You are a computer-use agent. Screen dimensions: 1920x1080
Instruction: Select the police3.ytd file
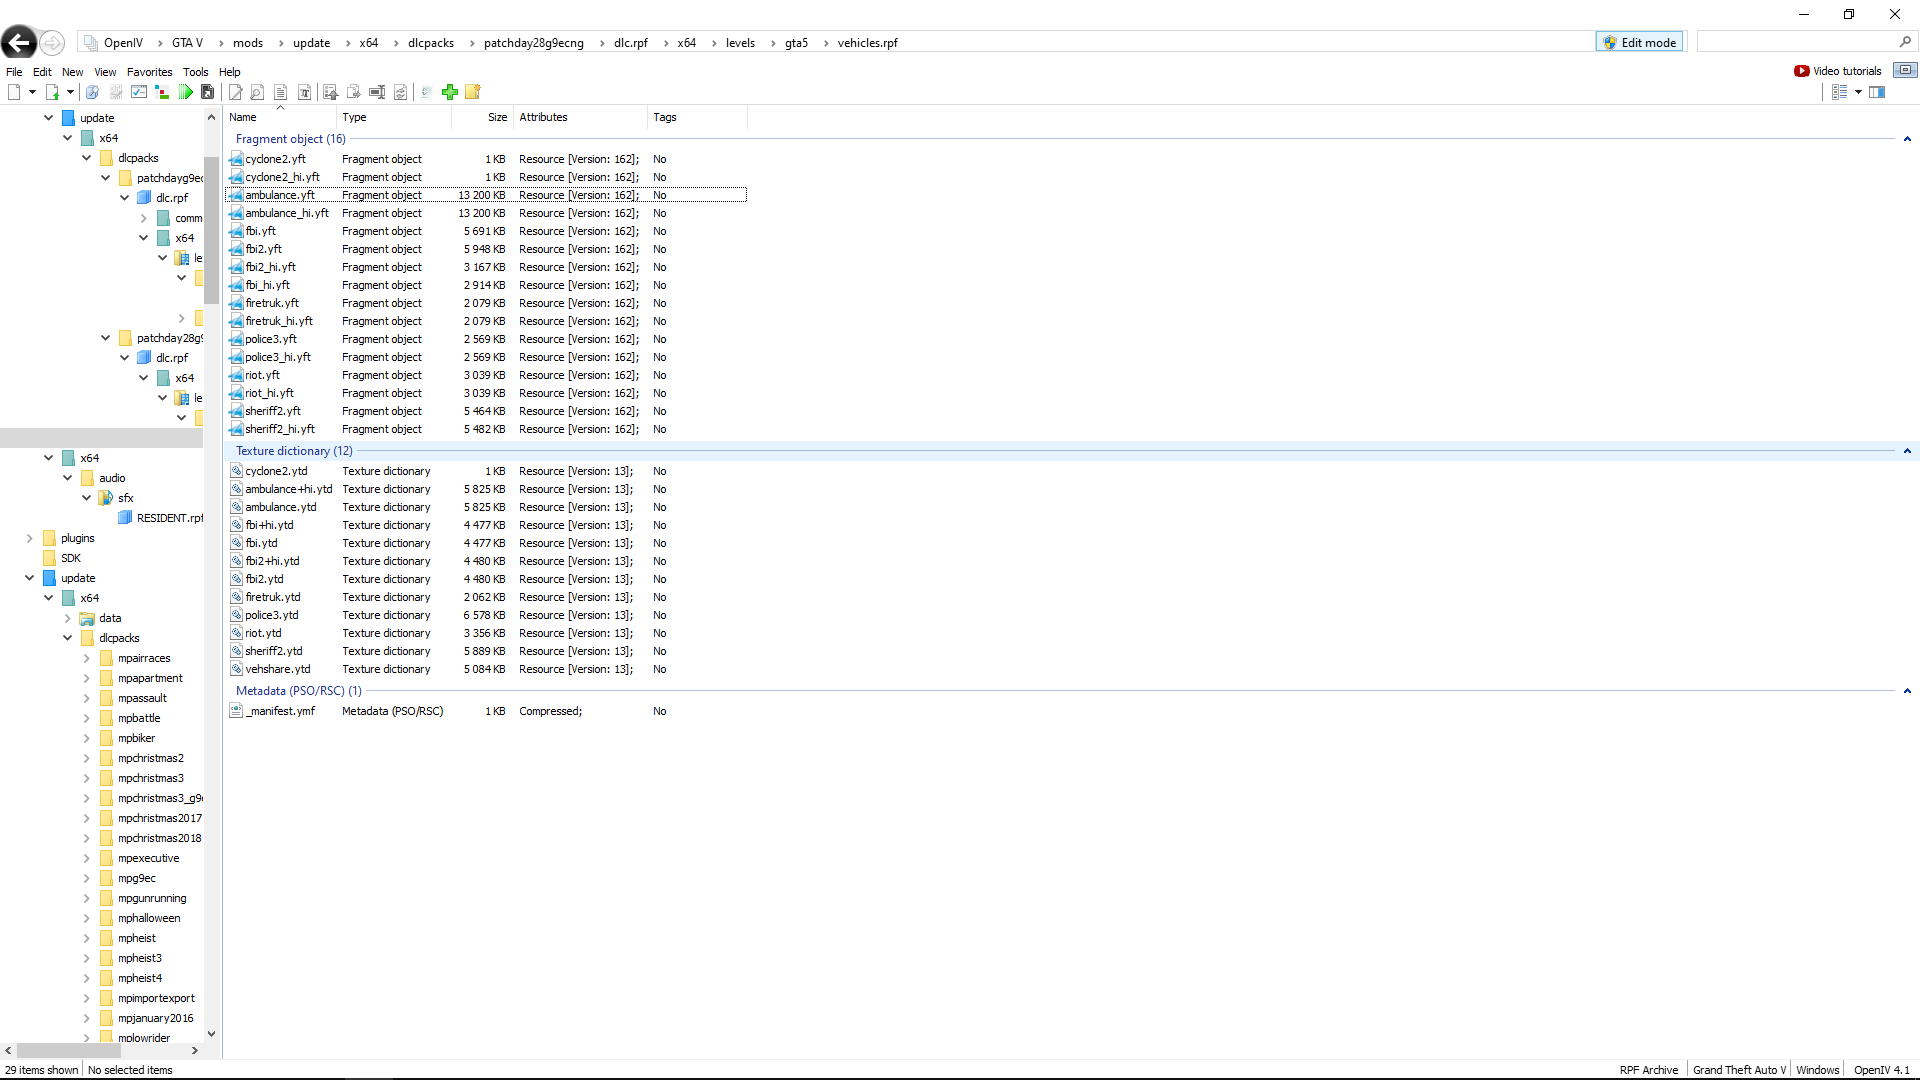coord(272,615)
